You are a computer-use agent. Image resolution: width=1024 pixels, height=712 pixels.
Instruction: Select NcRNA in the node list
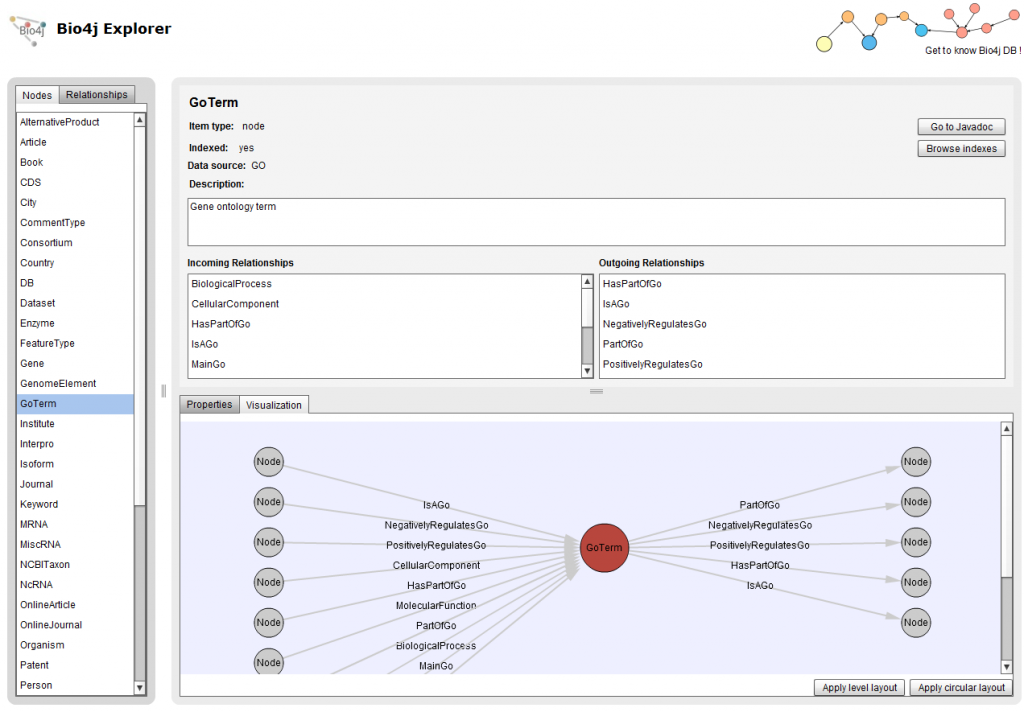tap(75, 585)
